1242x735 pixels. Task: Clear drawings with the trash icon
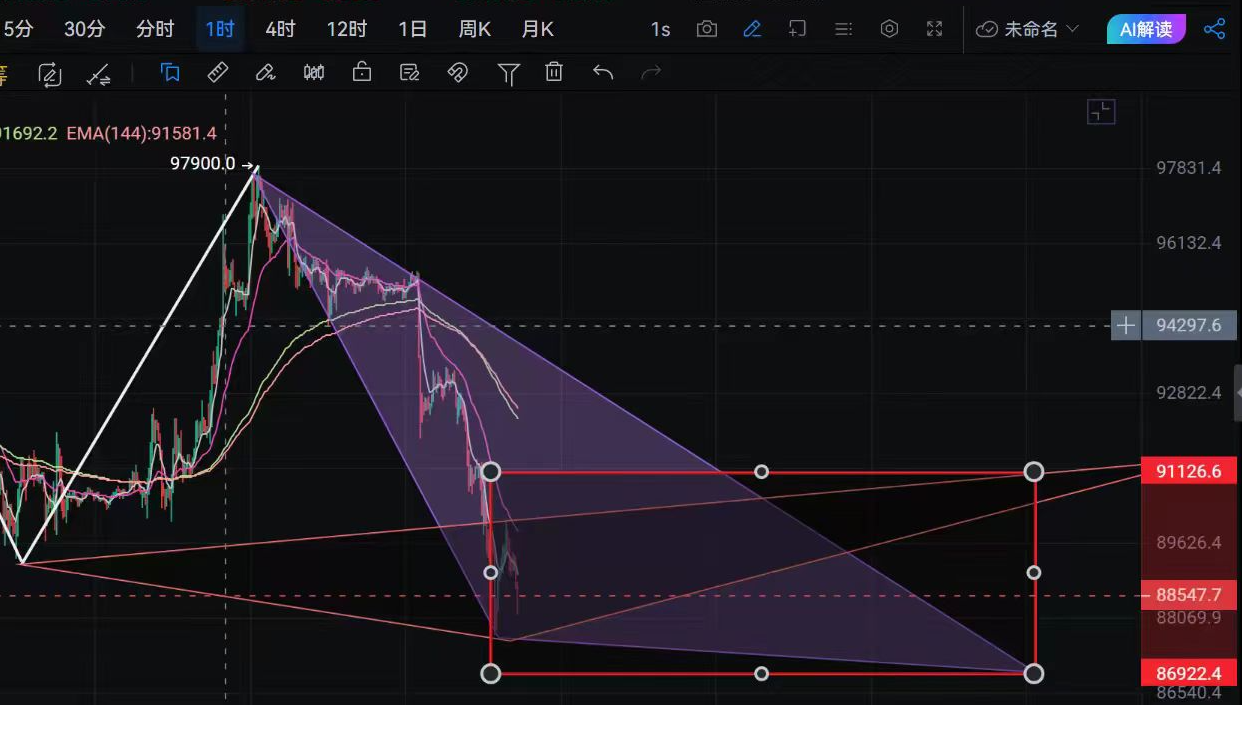click(554, 72)
